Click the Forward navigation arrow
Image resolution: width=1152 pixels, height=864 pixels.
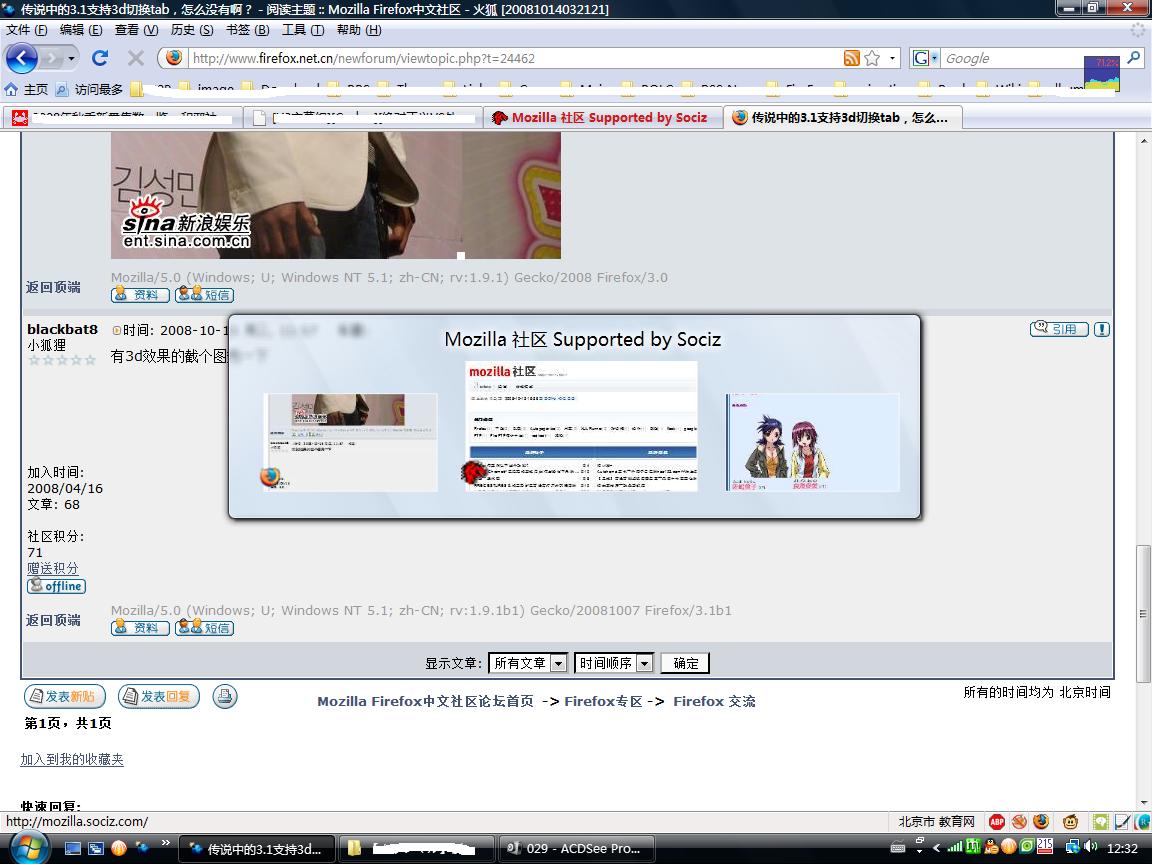tap(51, 58)
